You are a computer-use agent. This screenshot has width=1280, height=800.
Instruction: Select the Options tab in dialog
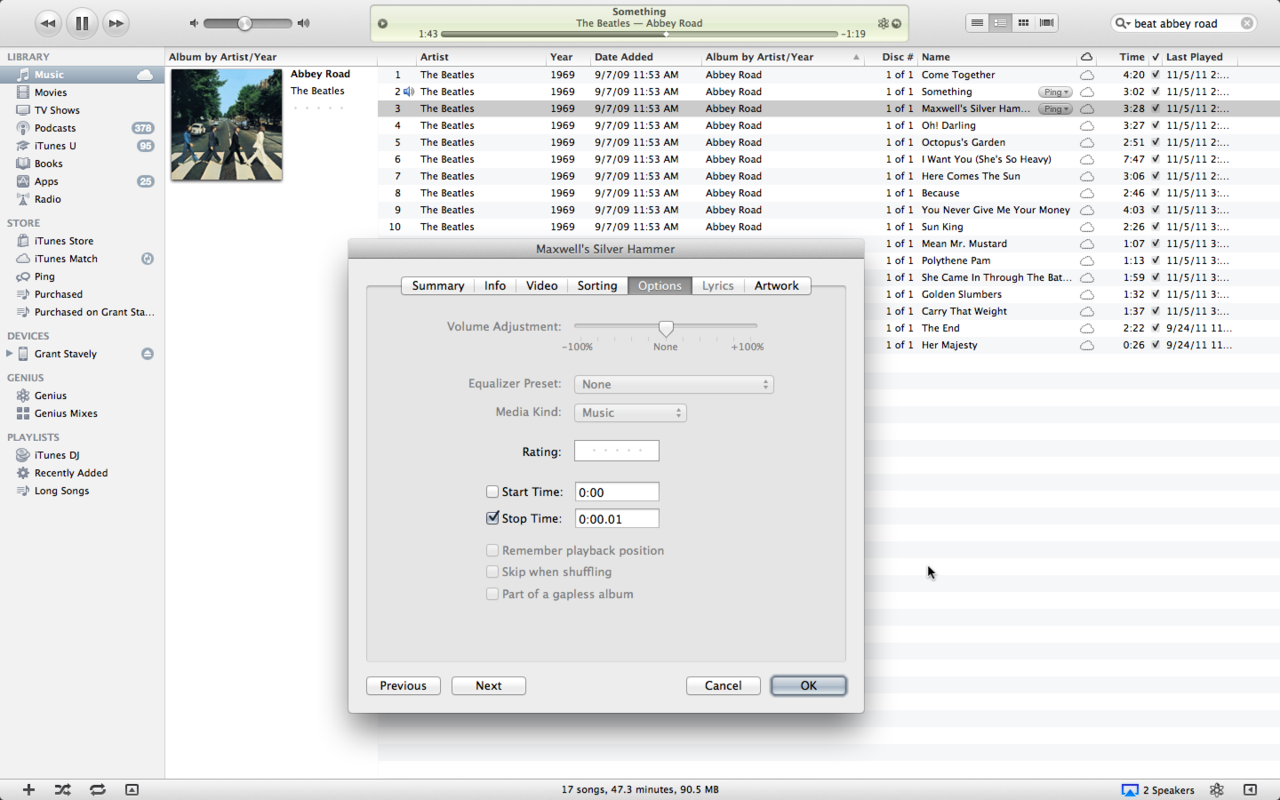point(660,286)
